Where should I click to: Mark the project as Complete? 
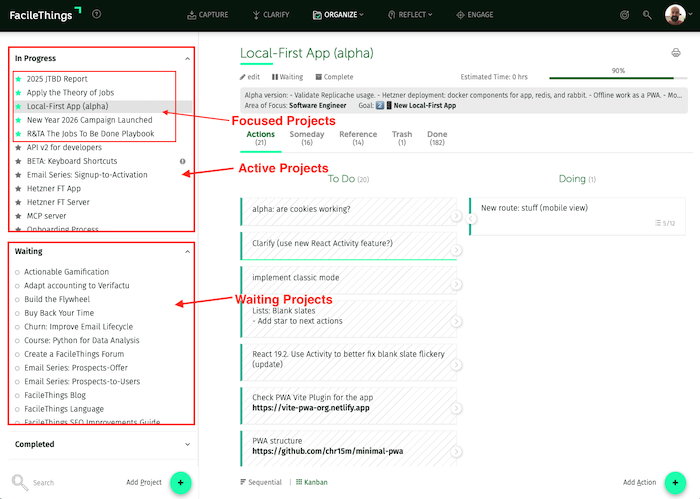tap(334, 77)
